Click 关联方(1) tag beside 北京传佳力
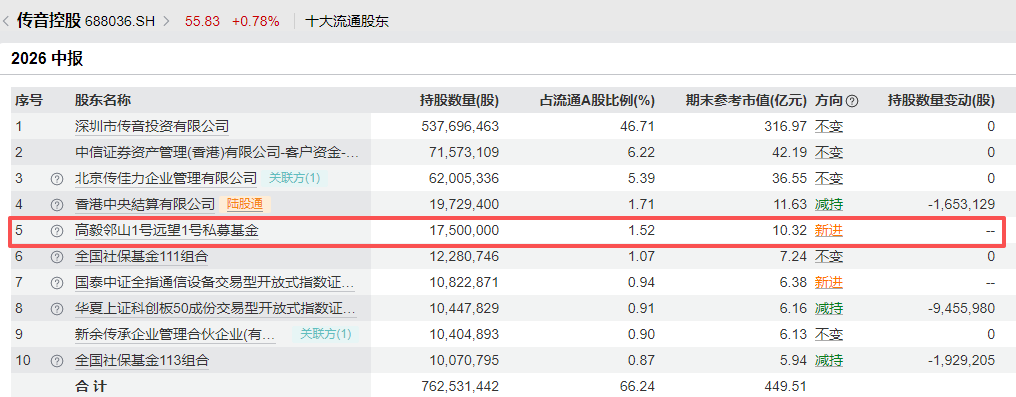 pos(294,178)
